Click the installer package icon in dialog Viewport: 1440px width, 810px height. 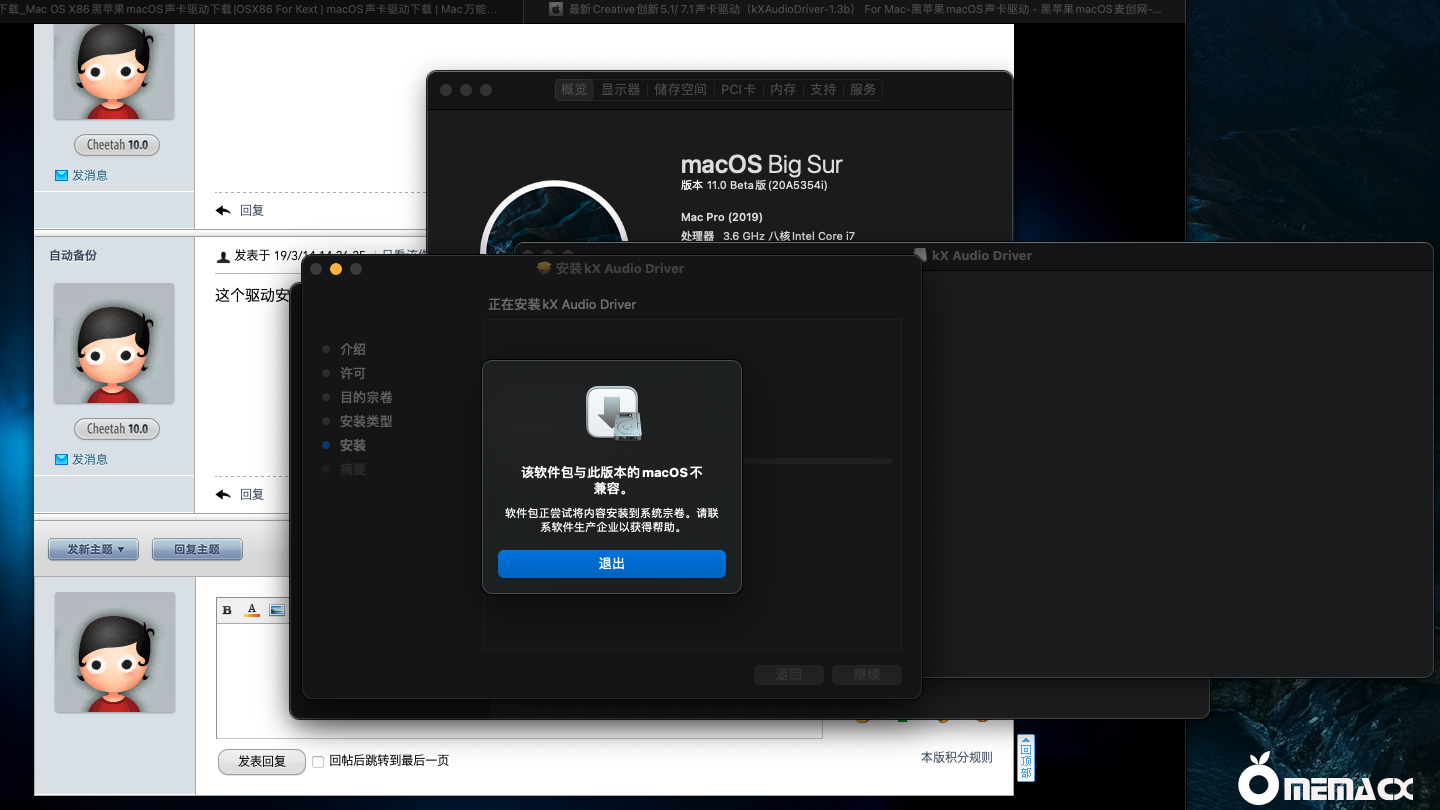(x=612, y=412)
